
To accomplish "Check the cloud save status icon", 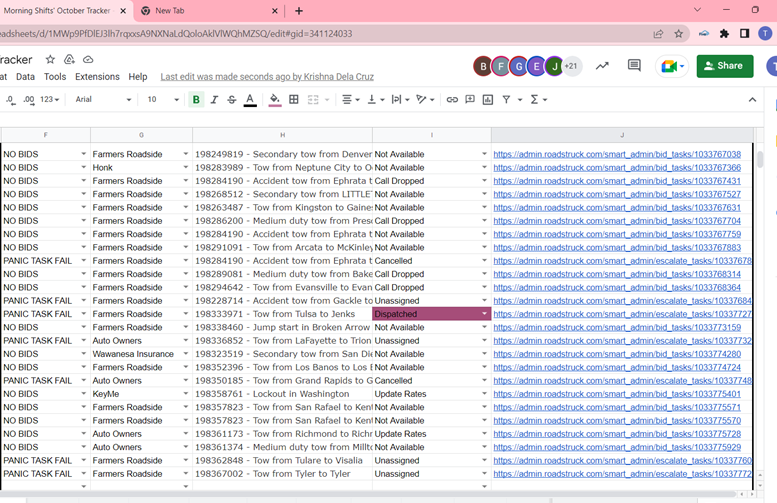I will point(88,59).
